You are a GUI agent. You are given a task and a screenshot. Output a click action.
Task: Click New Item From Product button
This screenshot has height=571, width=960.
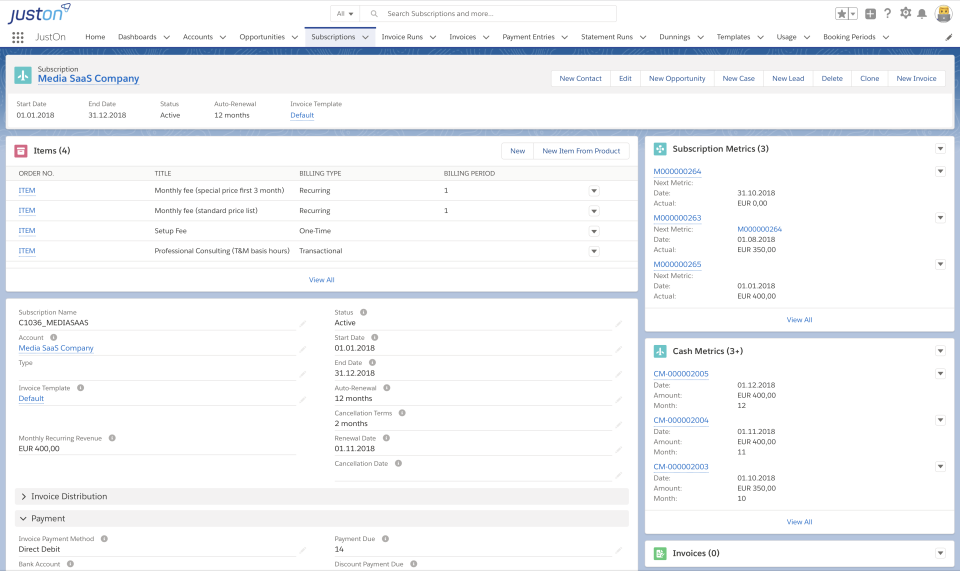pos(581,151)
